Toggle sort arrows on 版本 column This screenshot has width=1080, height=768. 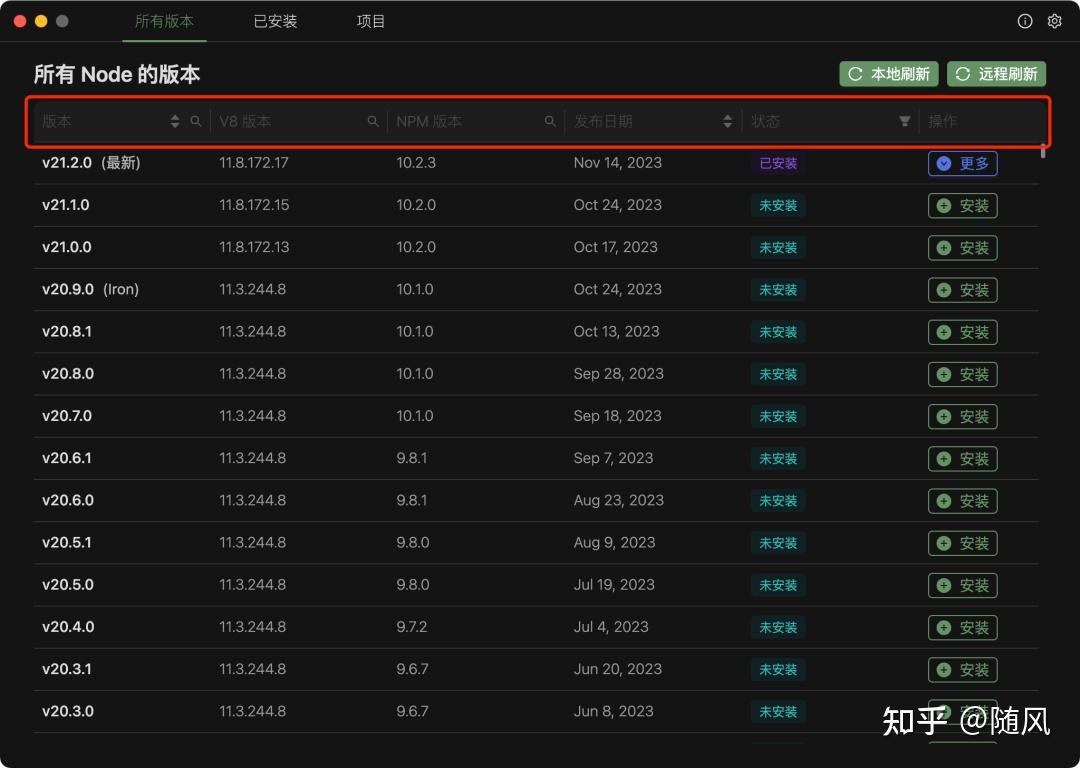175,121
